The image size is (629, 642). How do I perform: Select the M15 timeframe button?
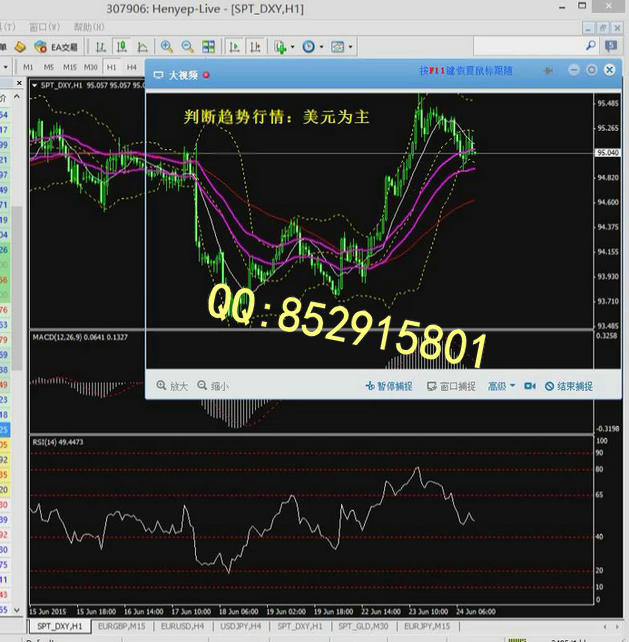[x=70, y=67]
